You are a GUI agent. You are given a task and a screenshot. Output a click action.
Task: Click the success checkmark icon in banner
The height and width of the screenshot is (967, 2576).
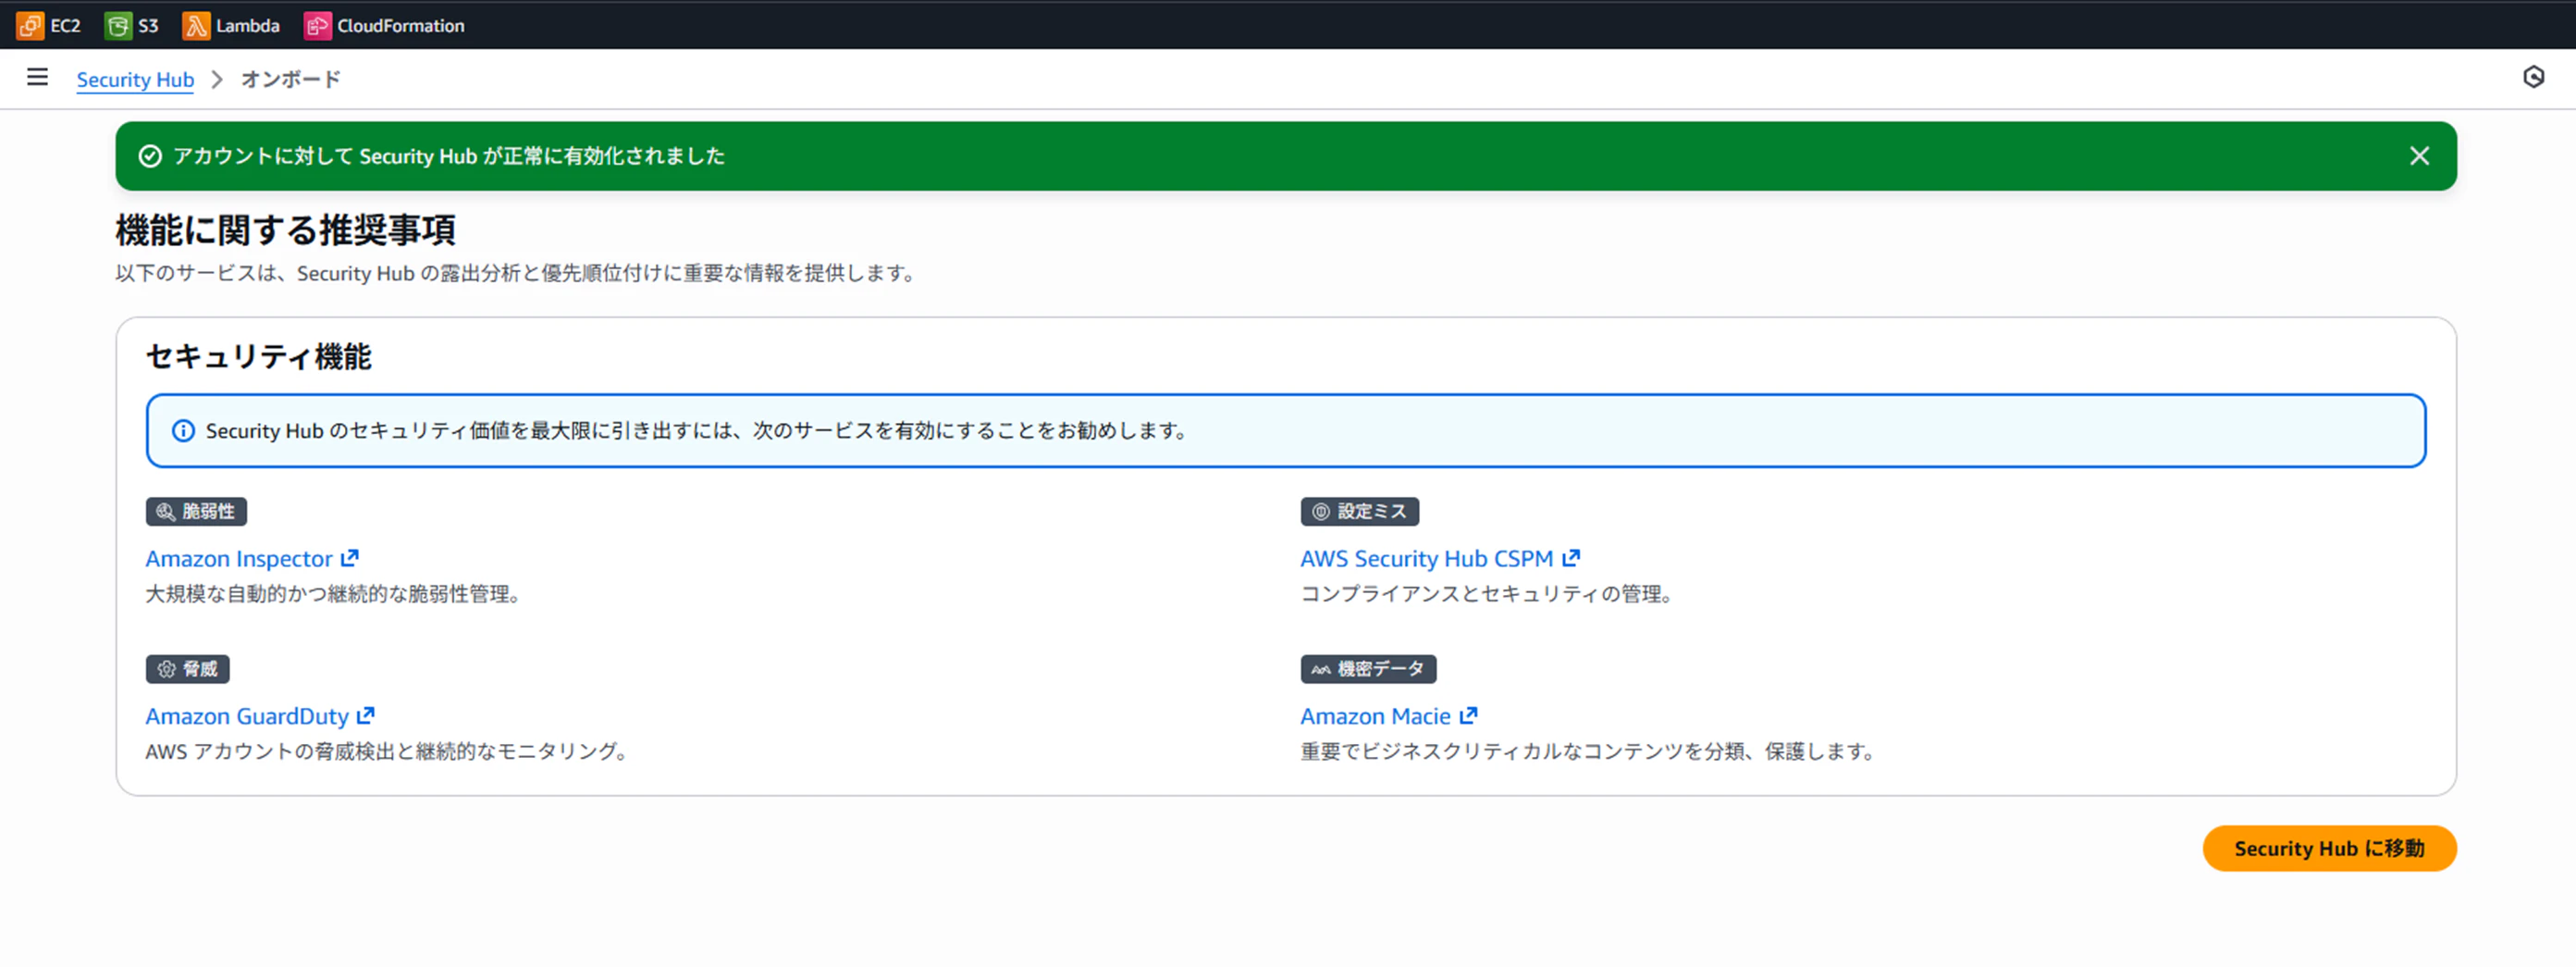click(x=150, y=156)
